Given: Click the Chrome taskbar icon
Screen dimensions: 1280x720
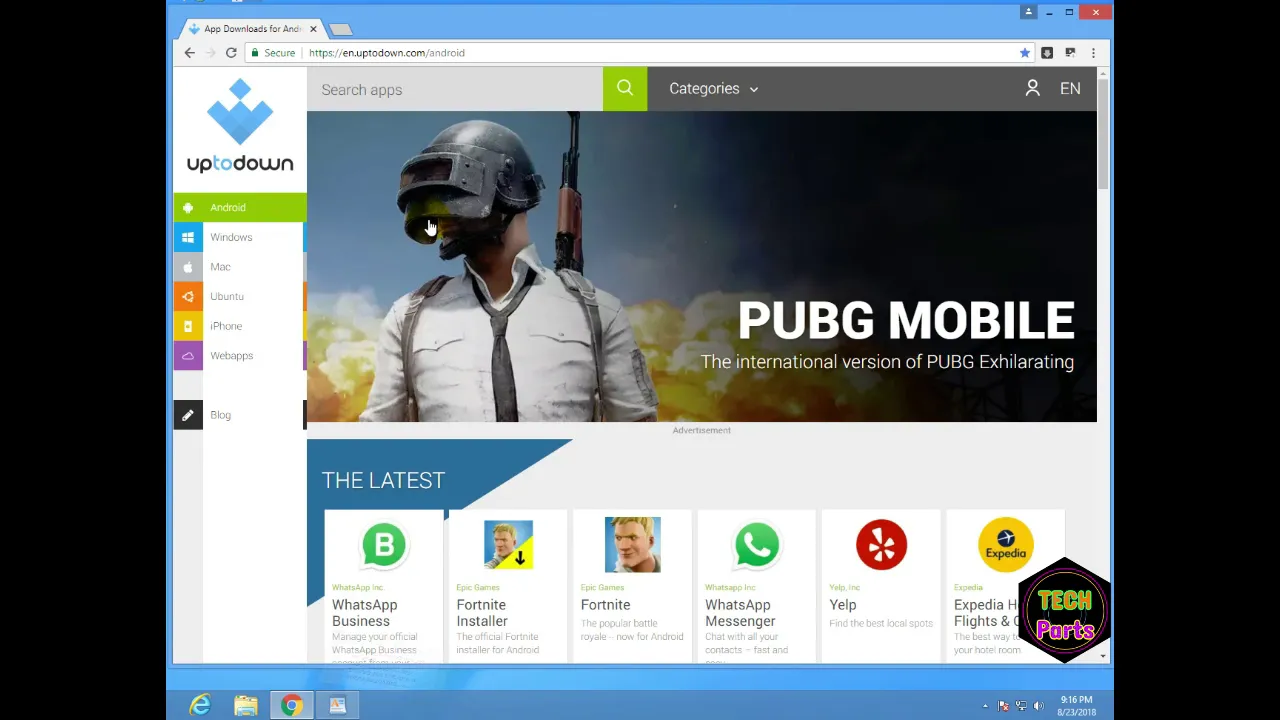Looking at the screenshot, I should tap(291, 706).
